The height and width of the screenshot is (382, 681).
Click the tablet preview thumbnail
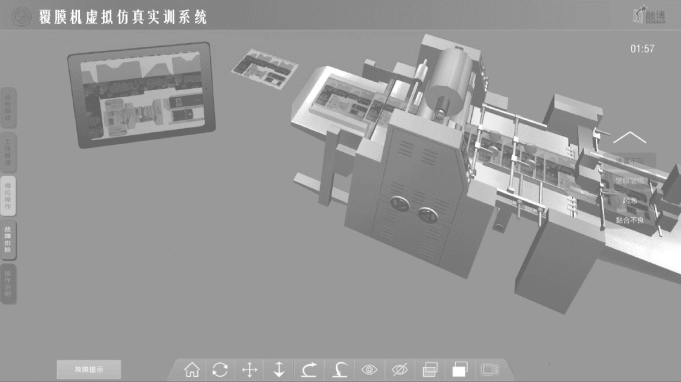(x=141, y=94)
